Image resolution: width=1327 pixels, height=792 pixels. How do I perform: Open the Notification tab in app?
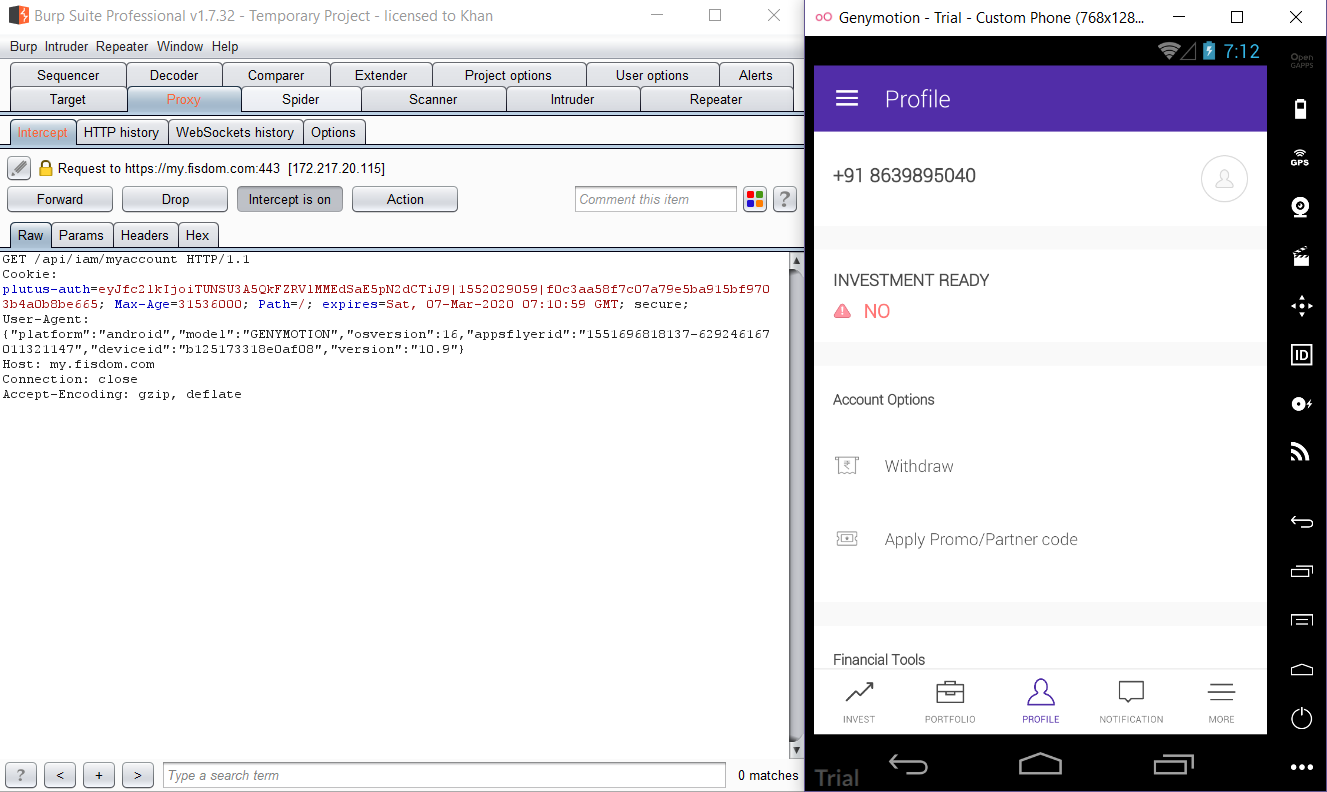[1131, 702]
